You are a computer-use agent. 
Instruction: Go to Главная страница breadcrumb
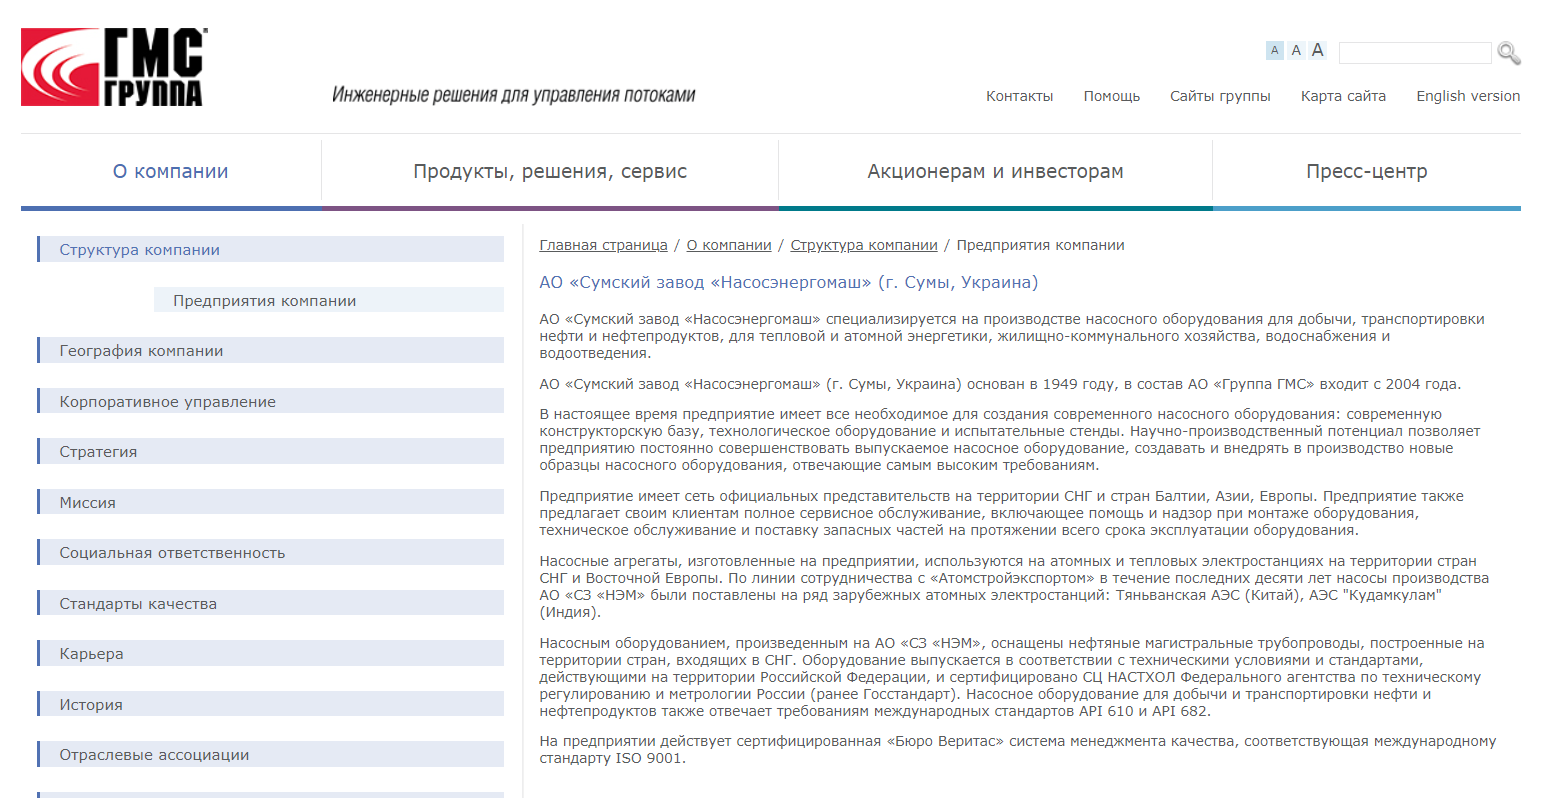(x=603, y=245)
